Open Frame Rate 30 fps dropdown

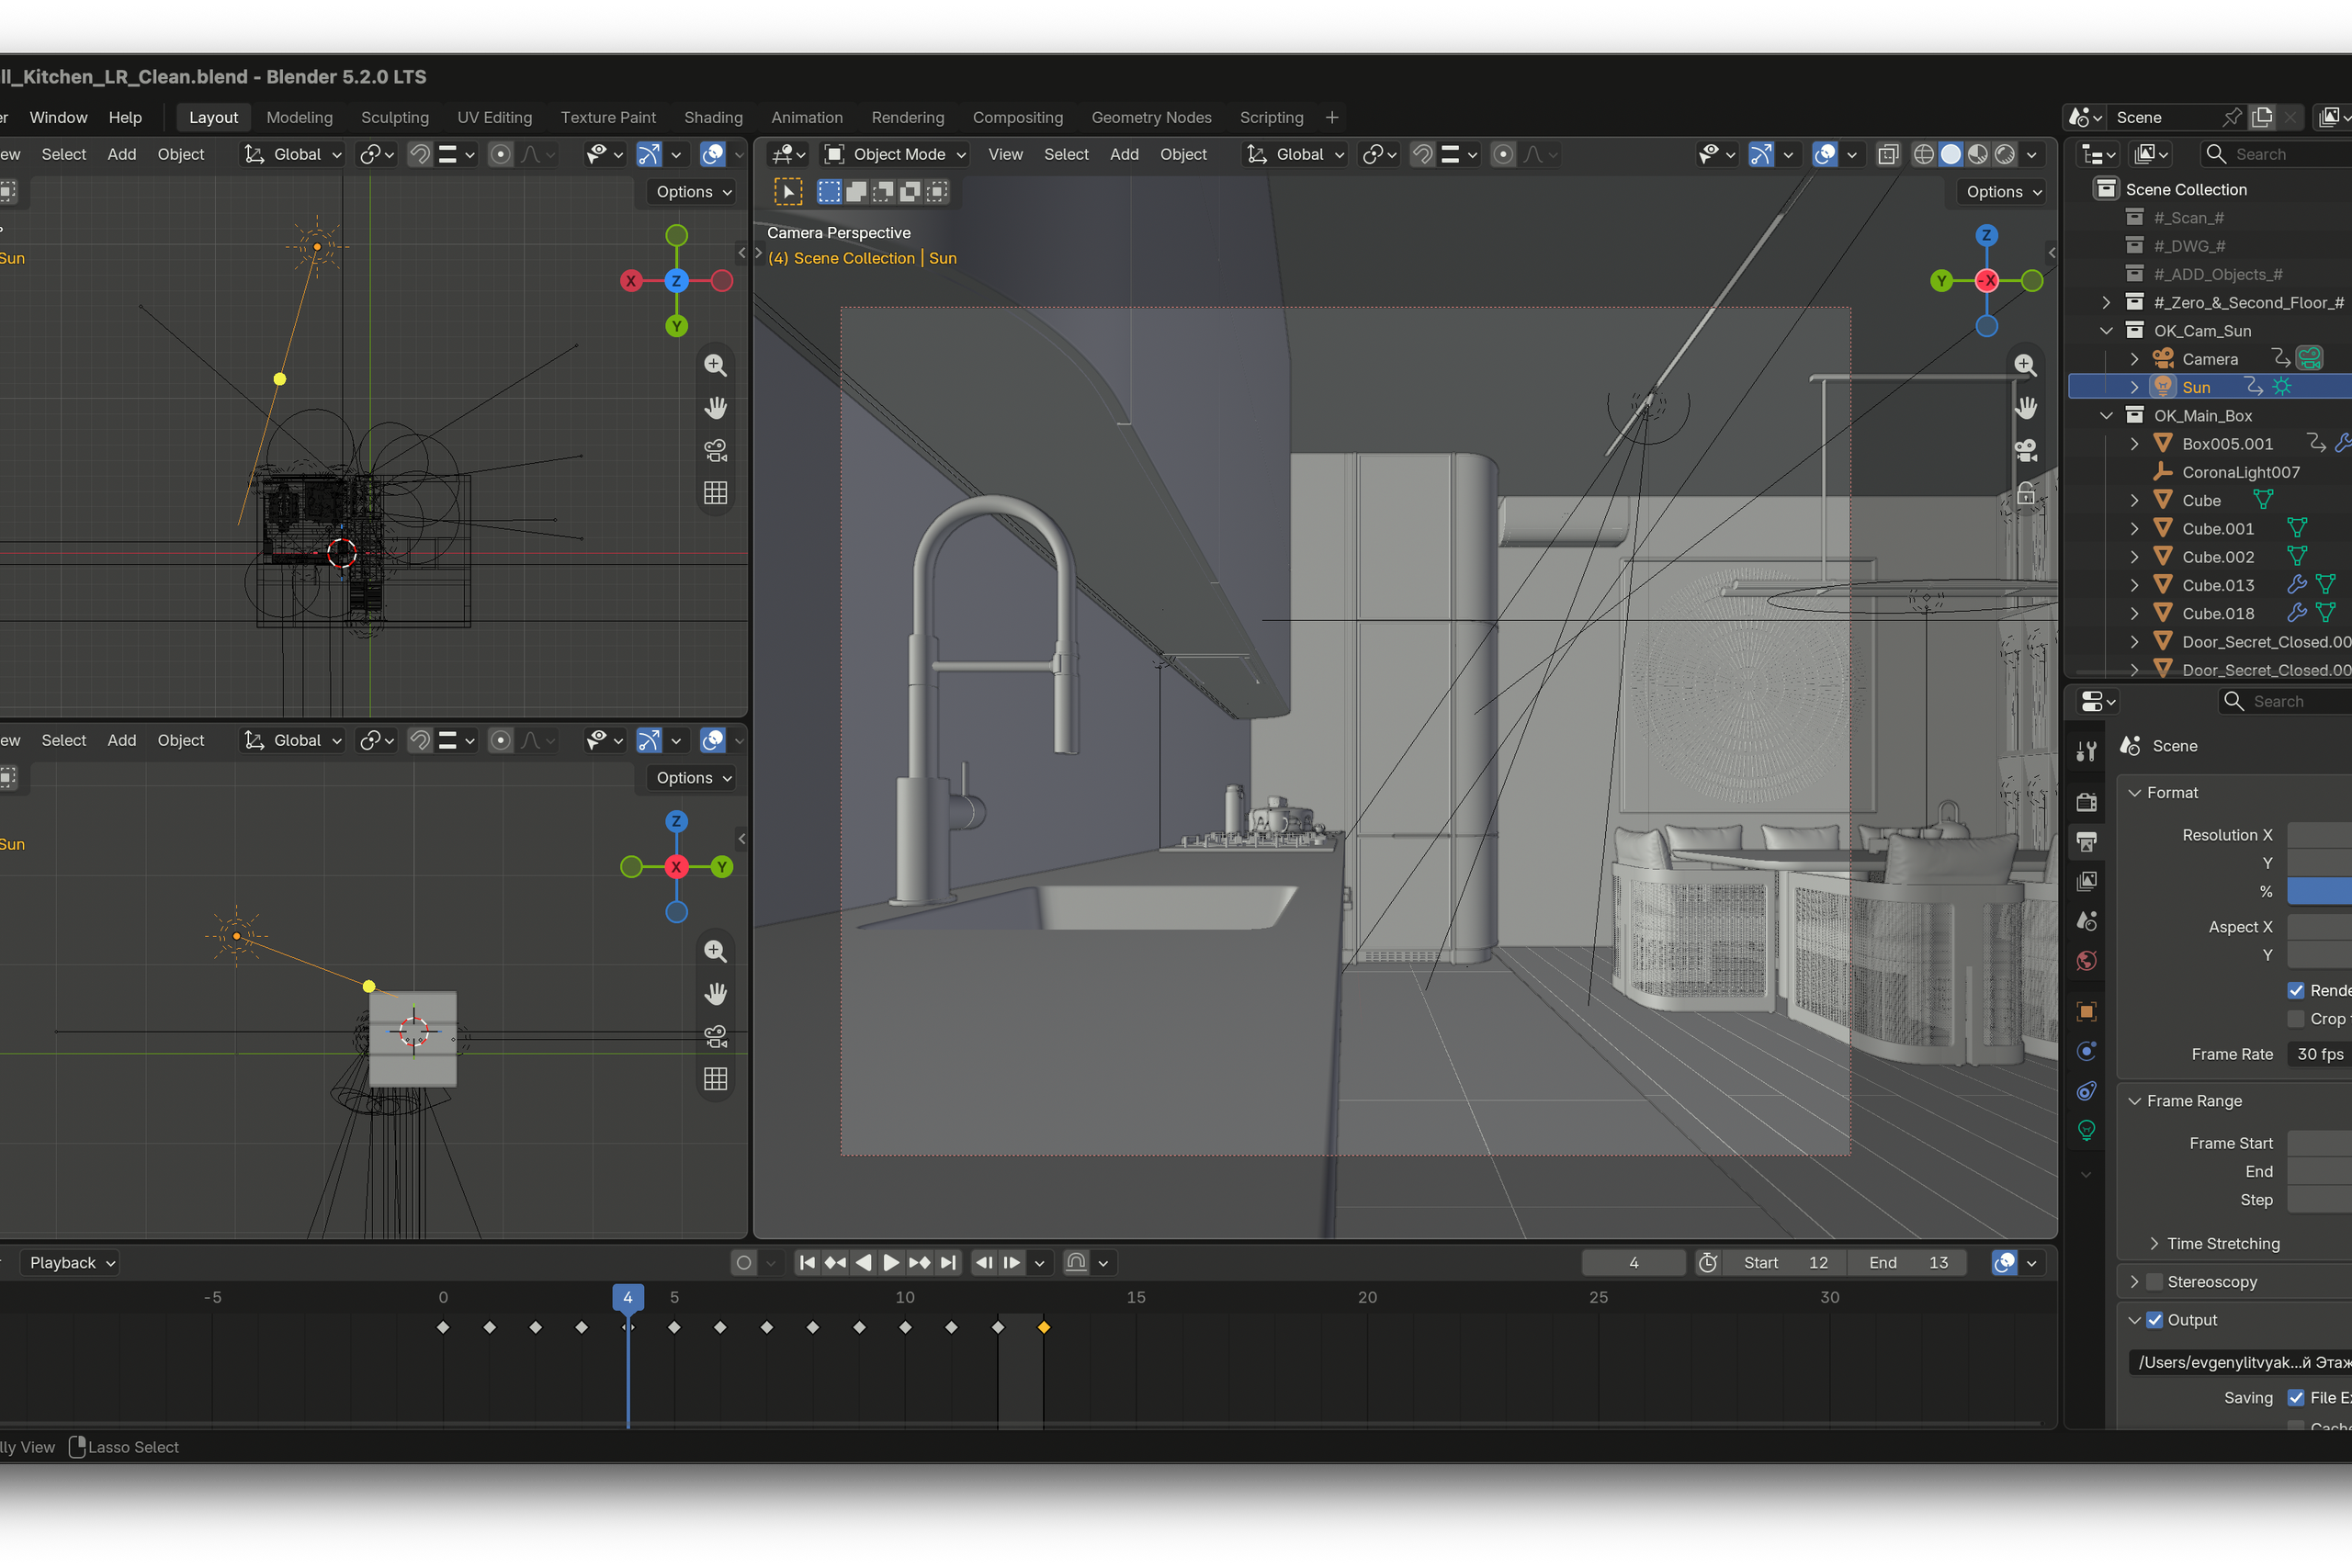point(2319,1054)
